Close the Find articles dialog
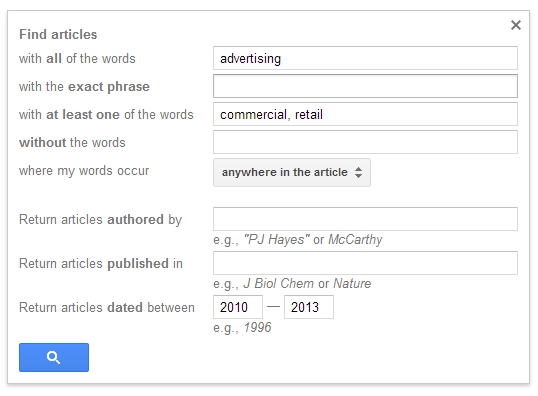This screenshot has height=396, width=538. point(516,25)
